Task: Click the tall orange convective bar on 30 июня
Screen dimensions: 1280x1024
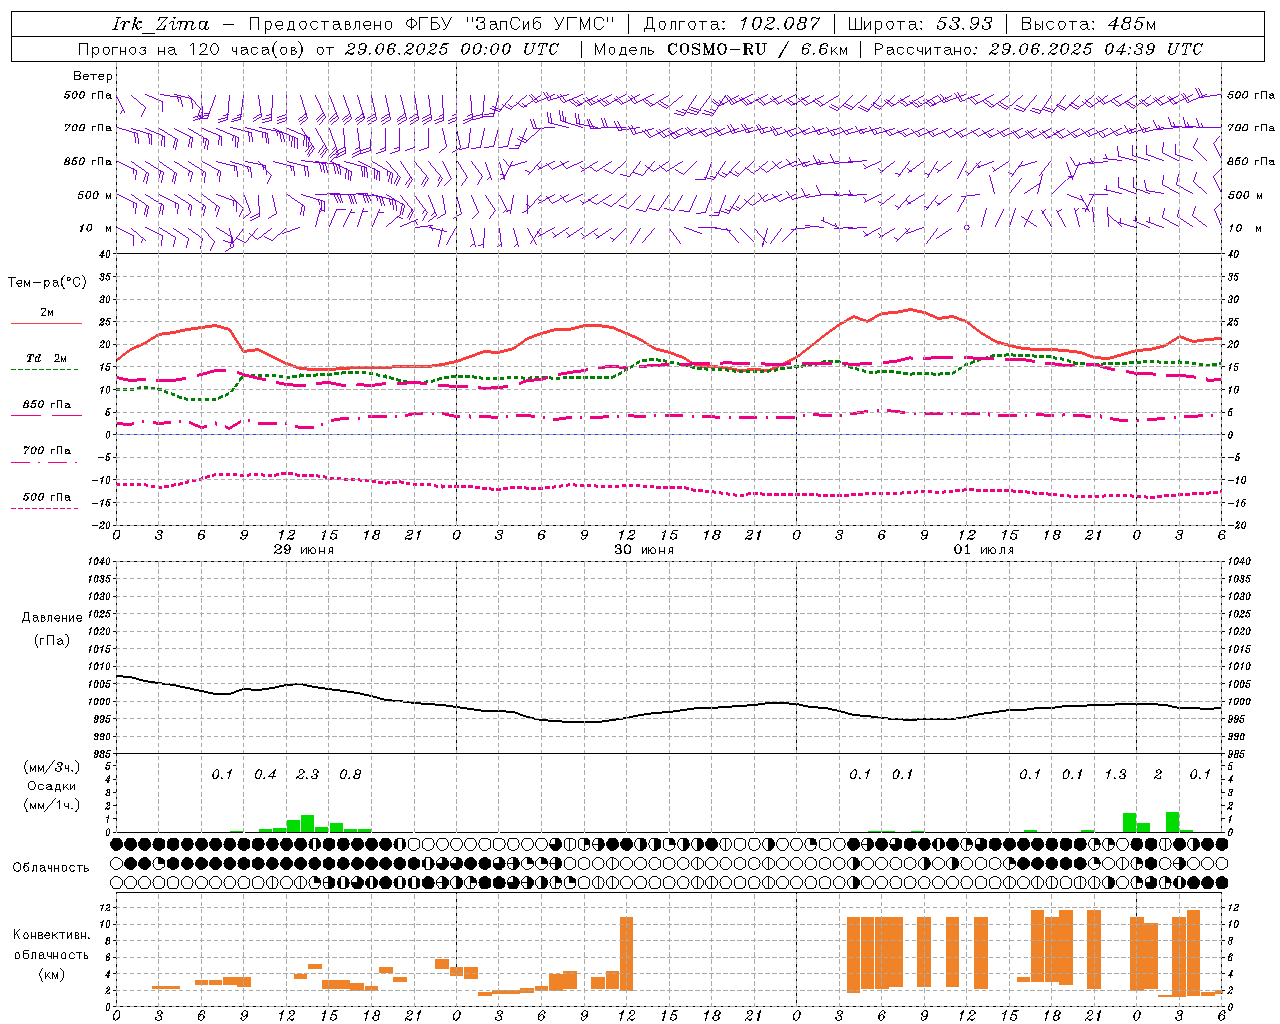Action: tap(626, 953)
